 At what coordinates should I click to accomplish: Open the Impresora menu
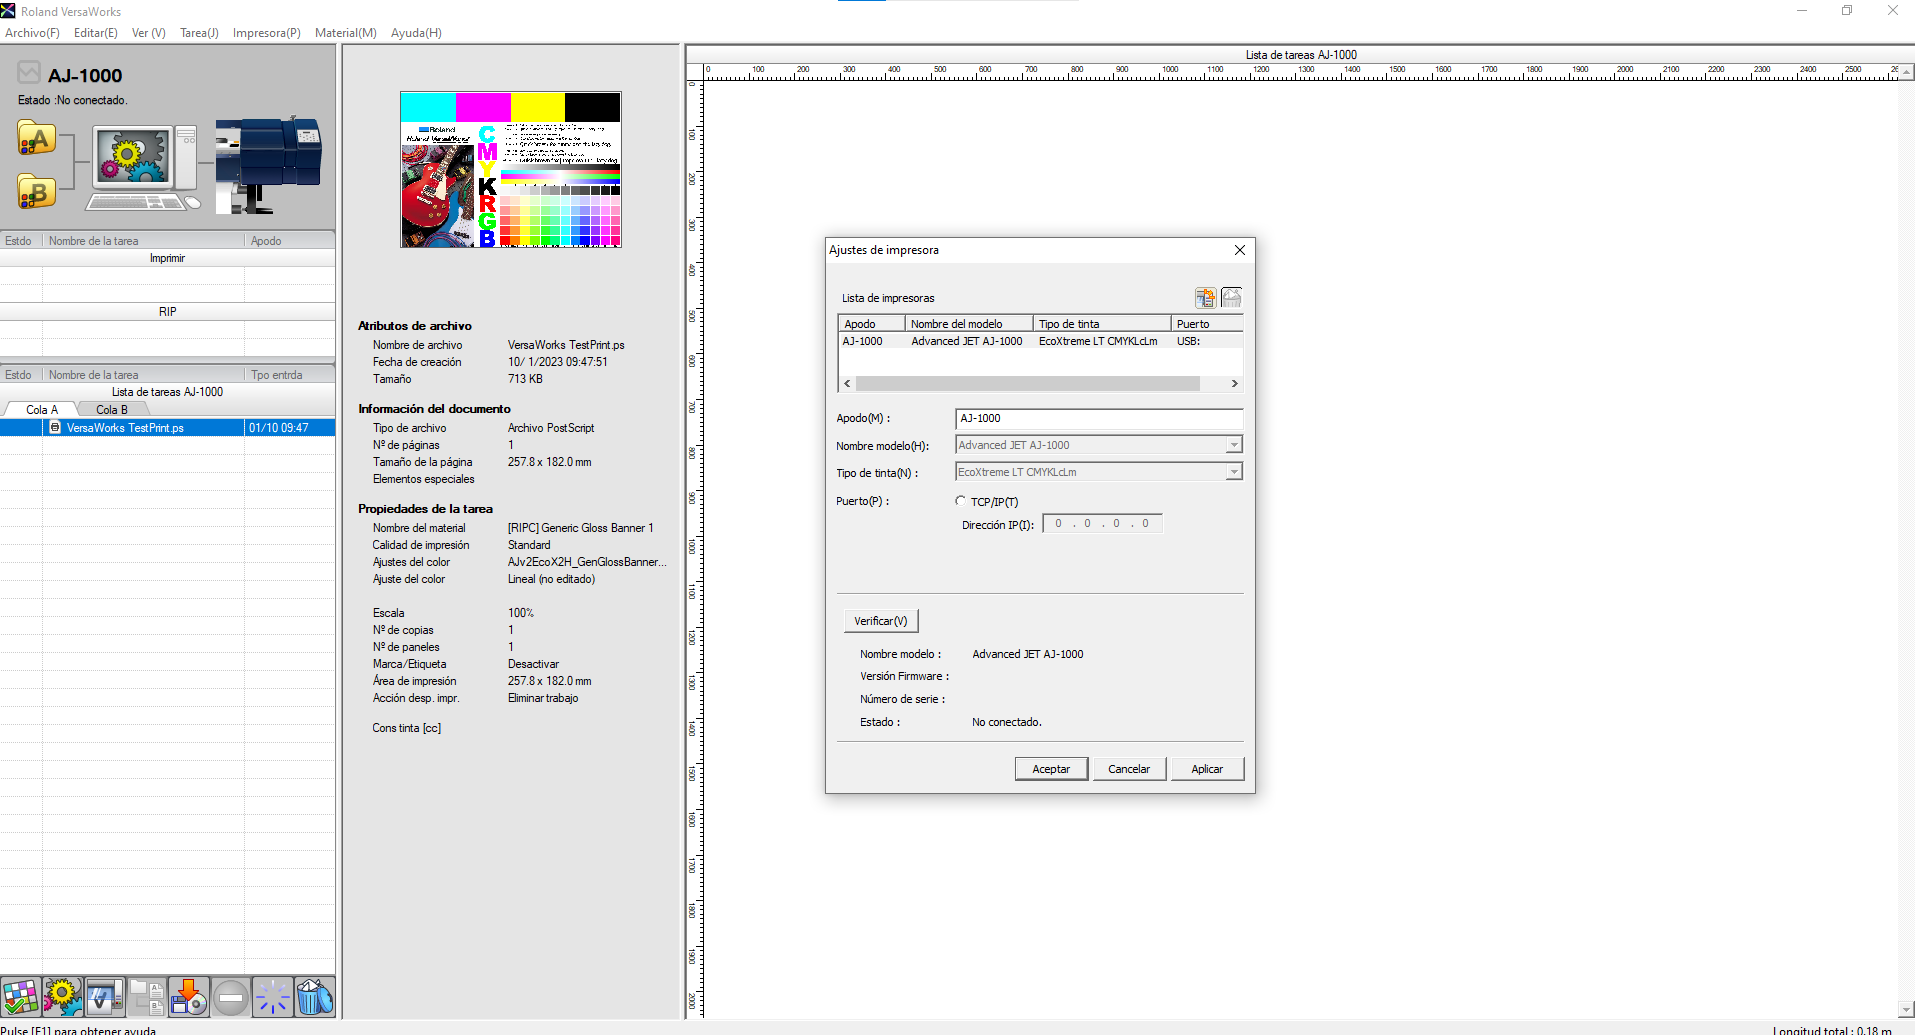(x=267, y=33)
